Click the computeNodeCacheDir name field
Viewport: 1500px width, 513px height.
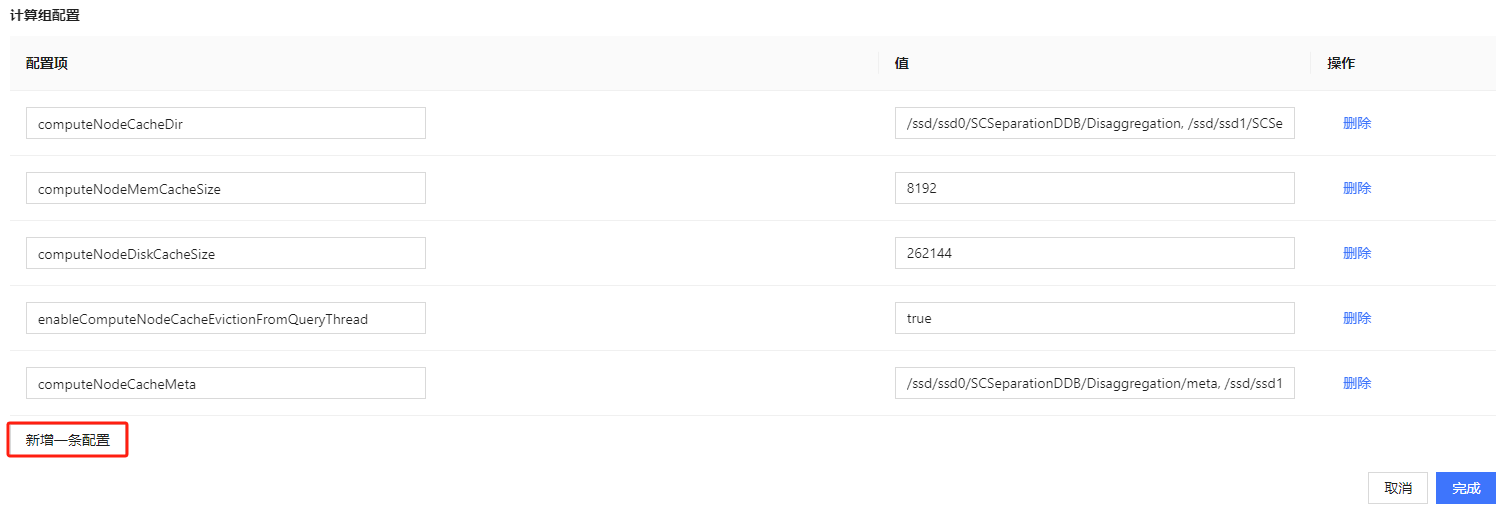click(x=225, y=124)
